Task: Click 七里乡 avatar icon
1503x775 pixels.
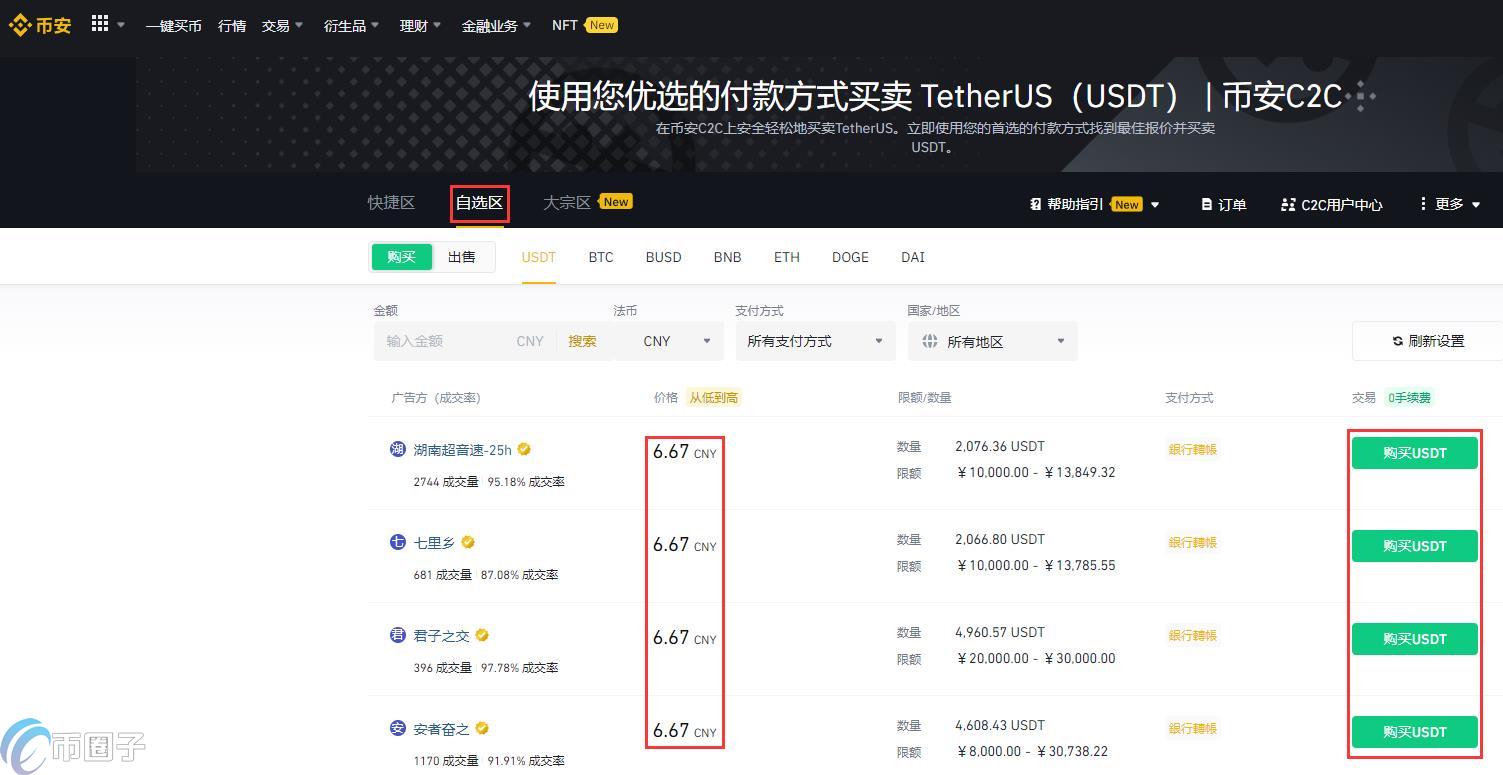Action: click(x=397, y=542)
